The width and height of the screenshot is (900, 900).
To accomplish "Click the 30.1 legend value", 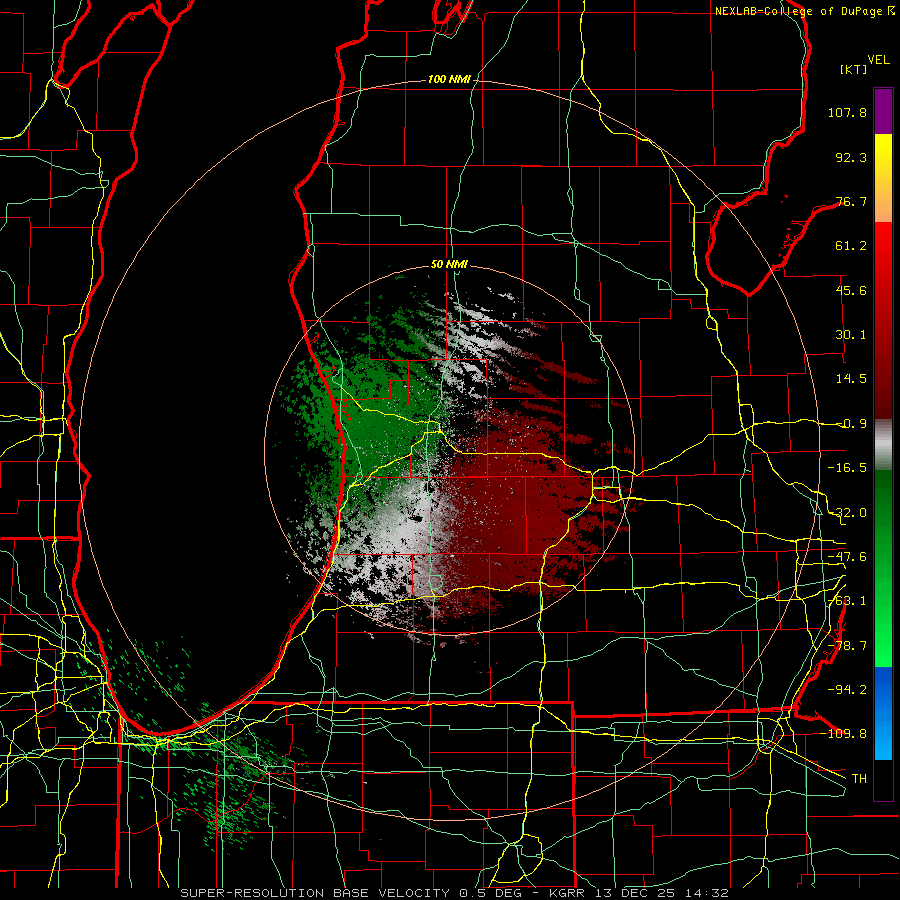I will pos(851,335).
